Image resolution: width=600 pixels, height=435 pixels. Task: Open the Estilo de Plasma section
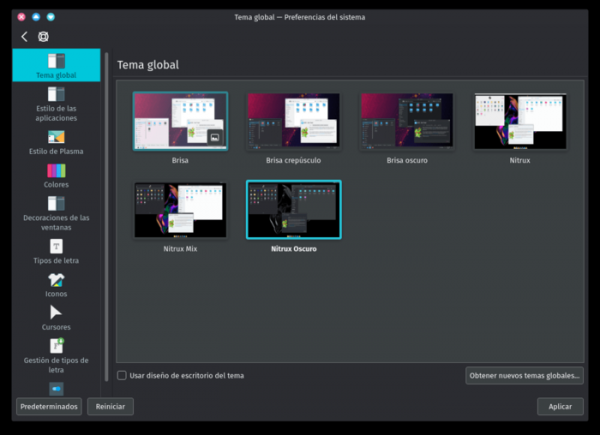click(x=56, y=142)
